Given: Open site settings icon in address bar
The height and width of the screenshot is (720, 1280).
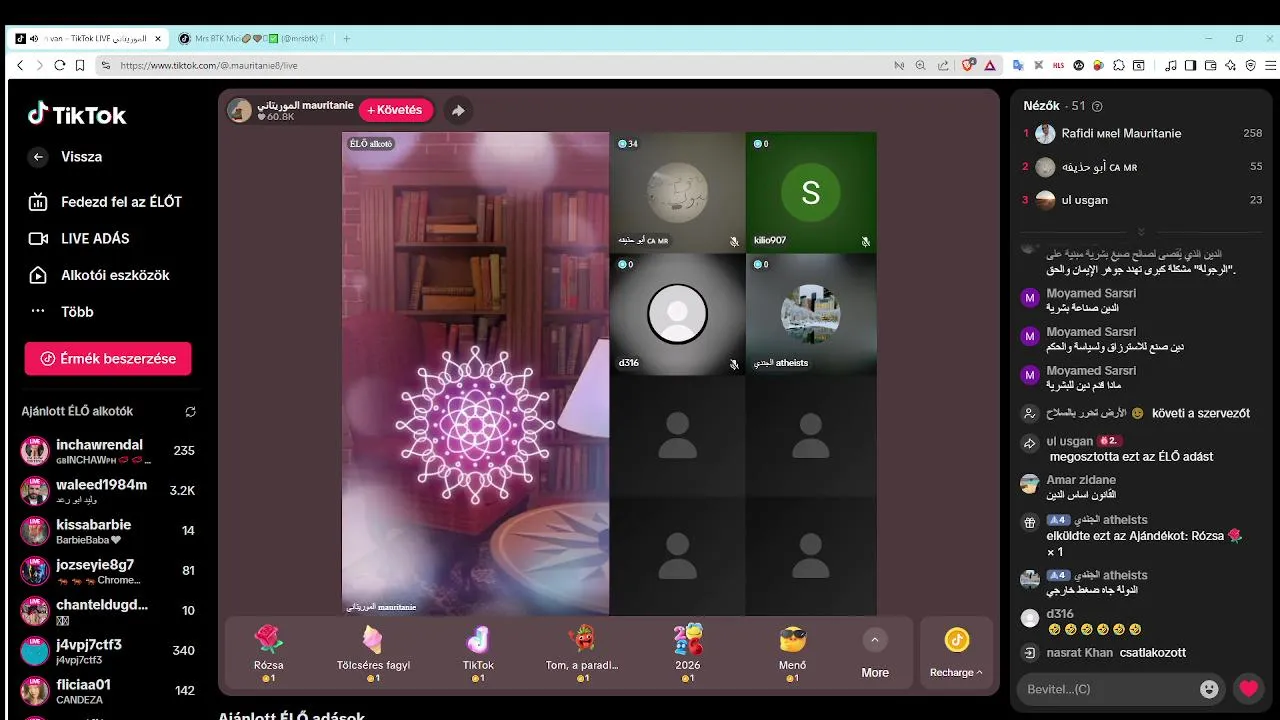Looking at the screenshot, I should (x=105, y=65).
